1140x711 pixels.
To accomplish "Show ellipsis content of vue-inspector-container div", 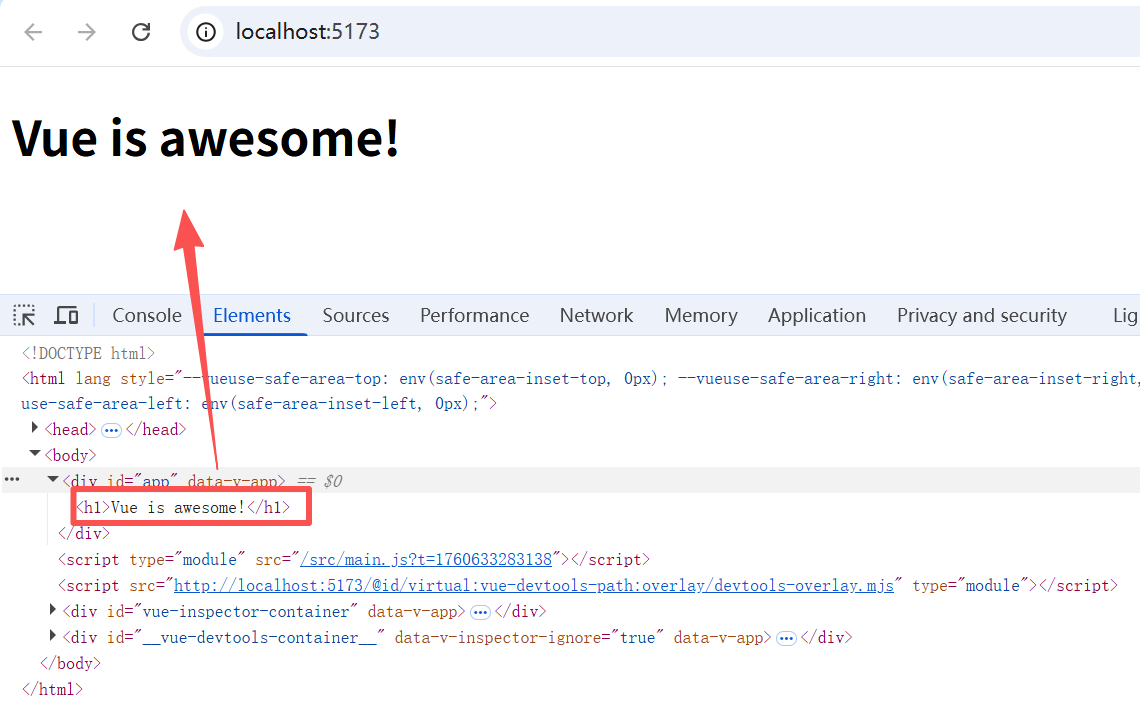I will click(481, 612).
